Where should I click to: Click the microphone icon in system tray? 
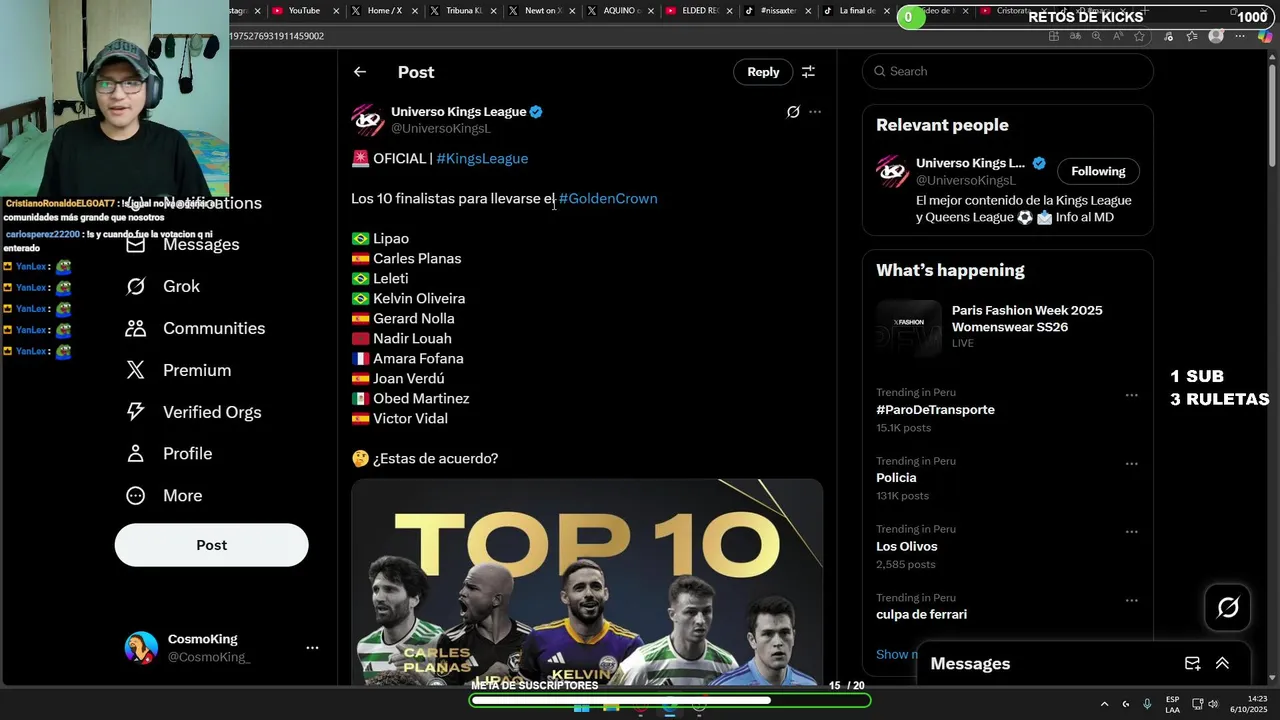1147,704
